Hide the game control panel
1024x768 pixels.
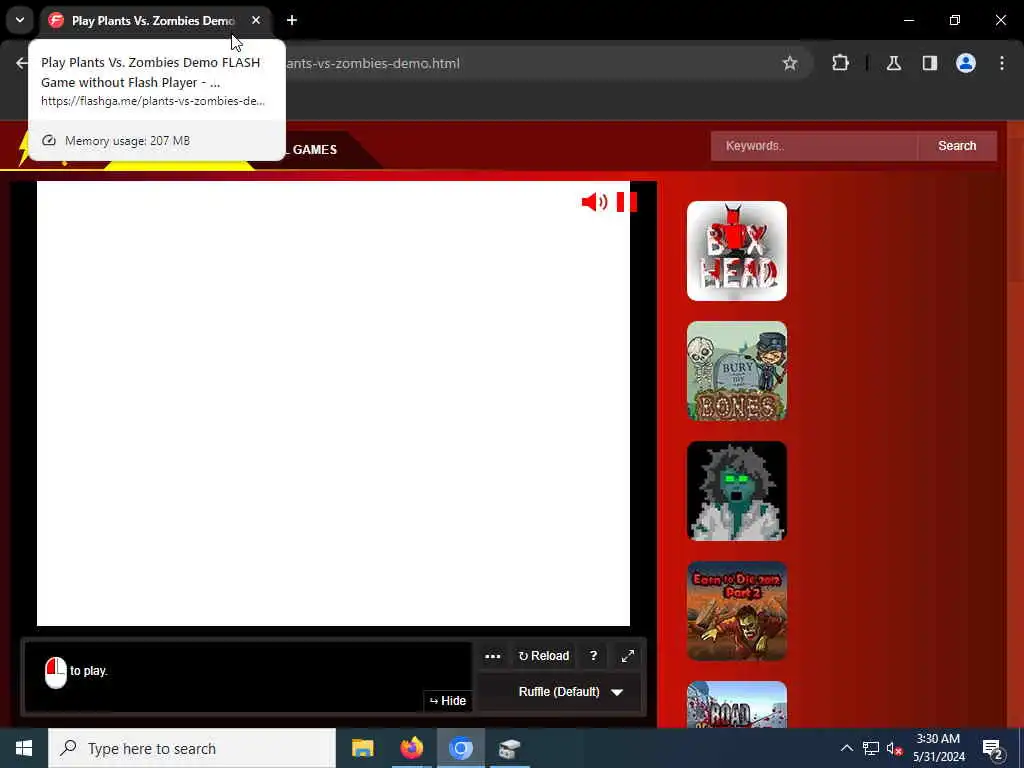tap(448, 701)
